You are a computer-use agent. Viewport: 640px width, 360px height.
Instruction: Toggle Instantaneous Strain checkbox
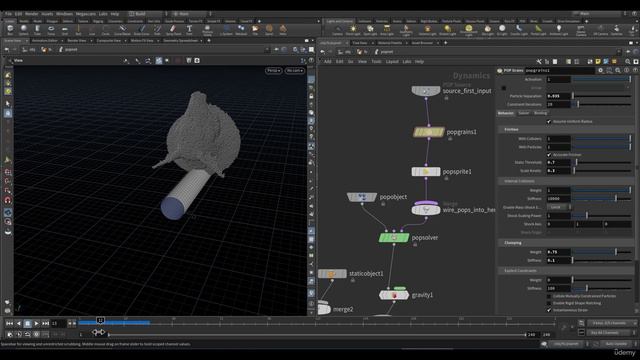pyautogui.click(x=549, y=310)
